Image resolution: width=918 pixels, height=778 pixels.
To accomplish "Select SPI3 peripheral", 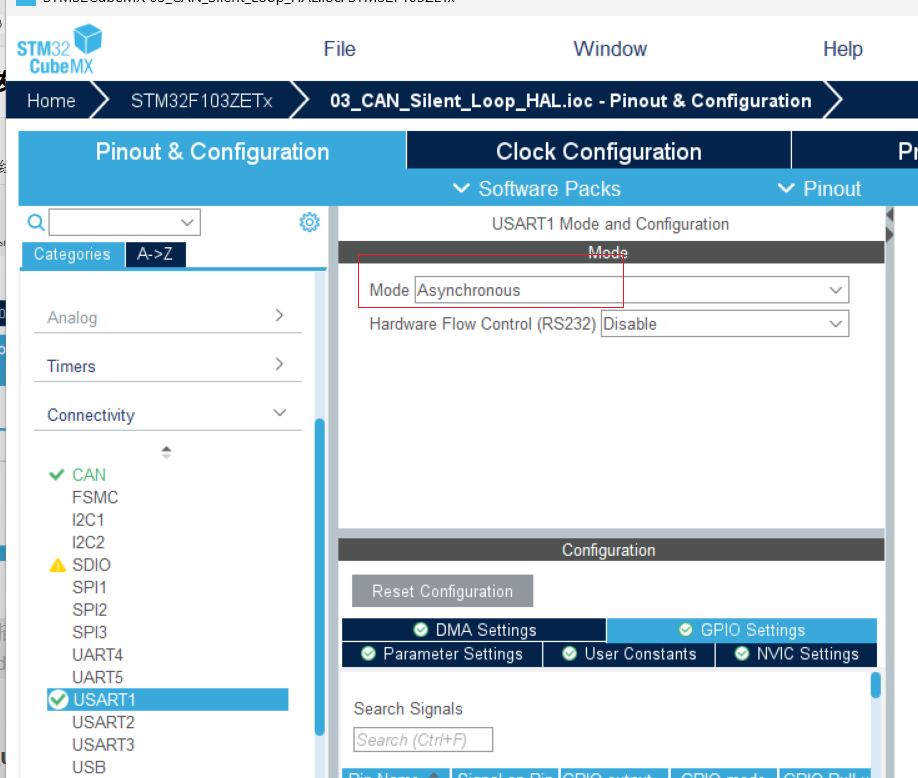I will pos(90,632).
